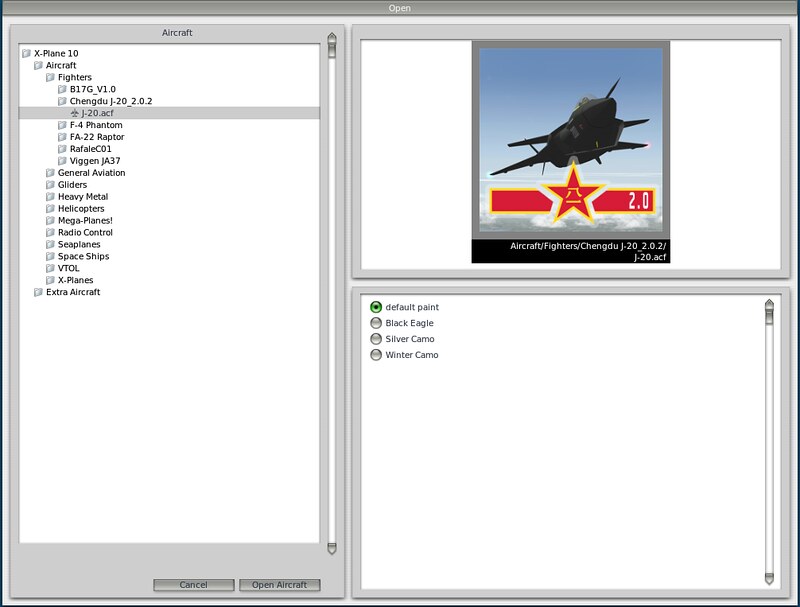Click the Radio Control folder icon

point(50,232)
